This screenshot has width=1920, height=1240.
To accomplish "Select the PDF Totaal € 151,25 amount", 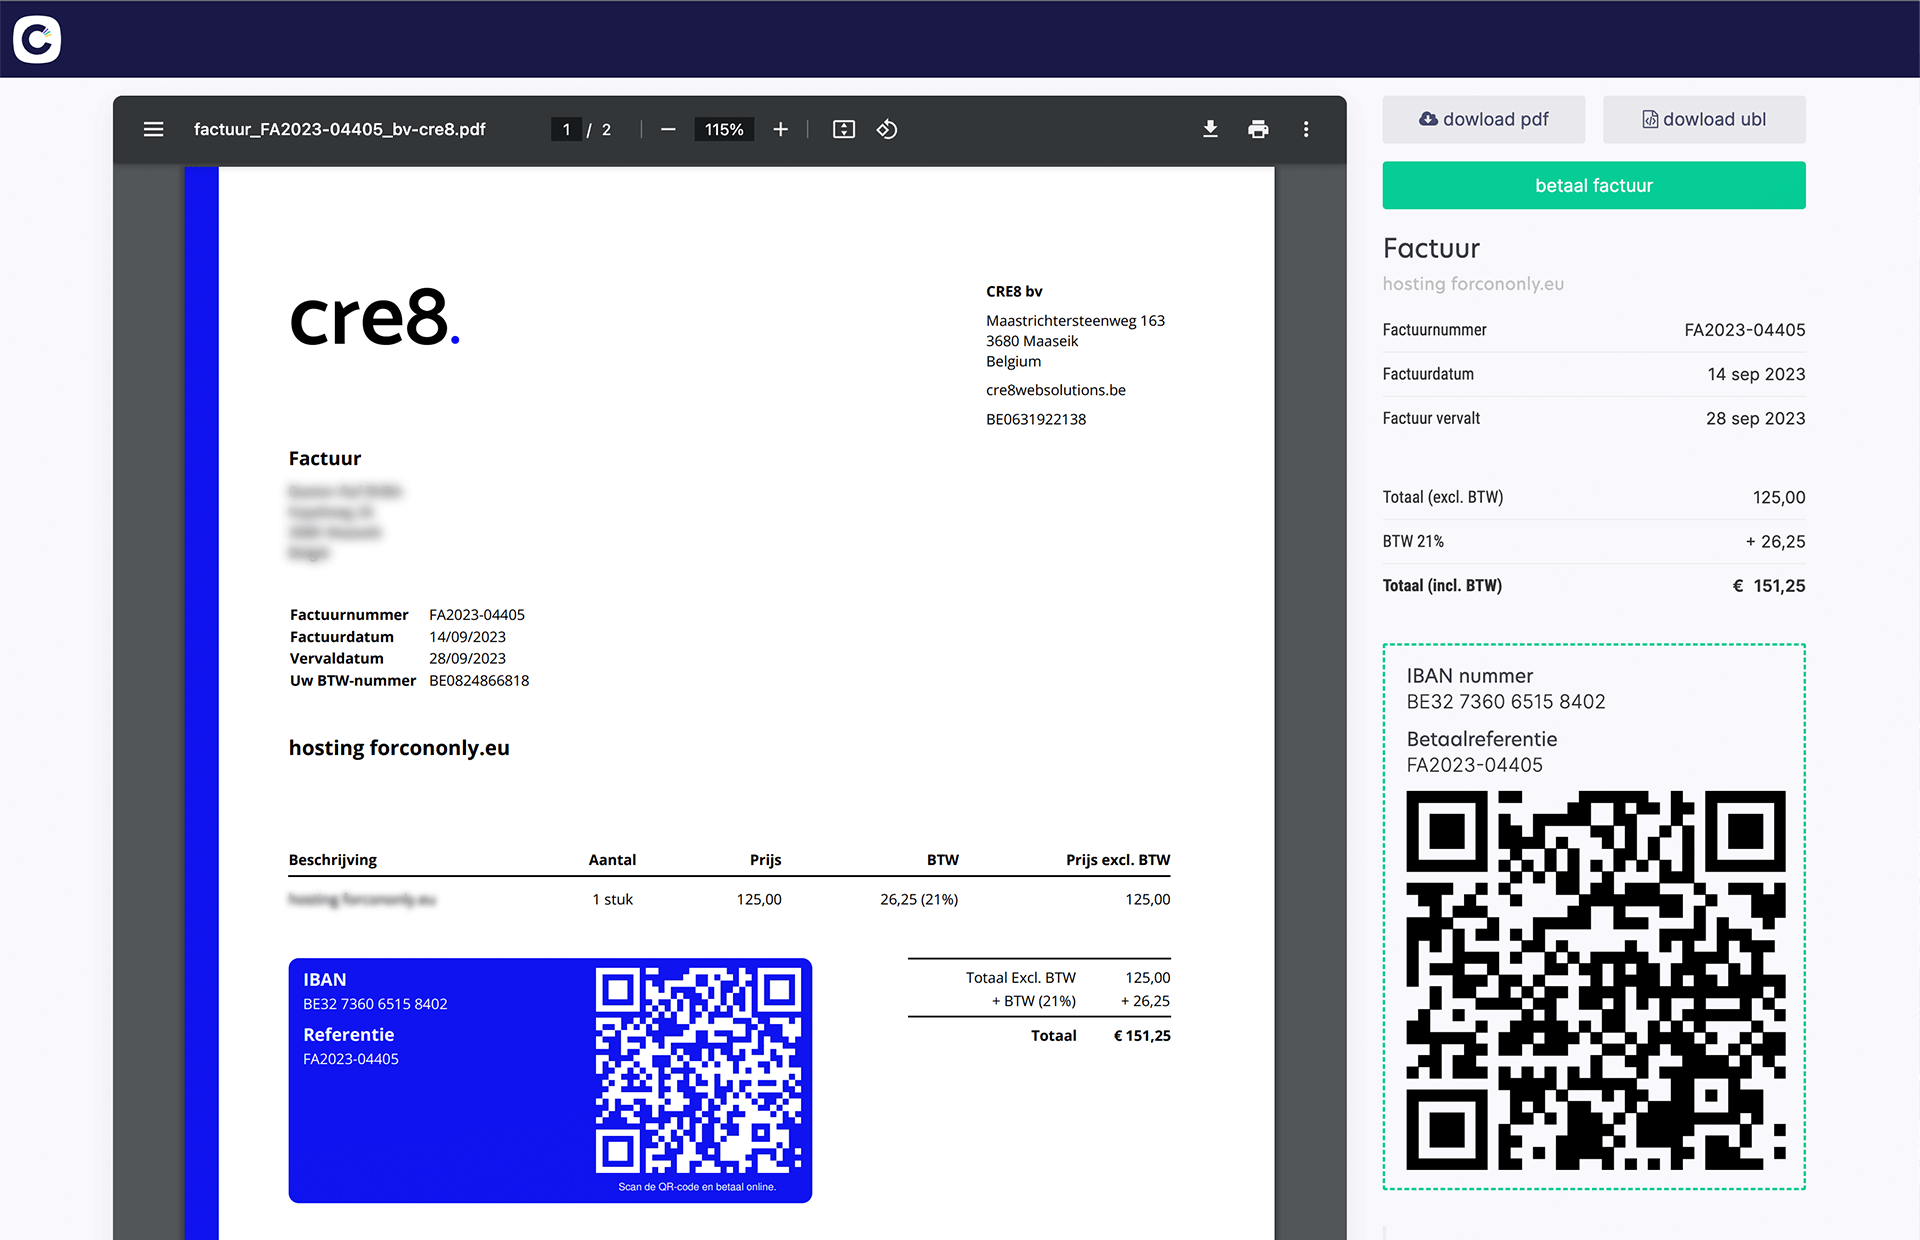I will tap(1142, 1036).
